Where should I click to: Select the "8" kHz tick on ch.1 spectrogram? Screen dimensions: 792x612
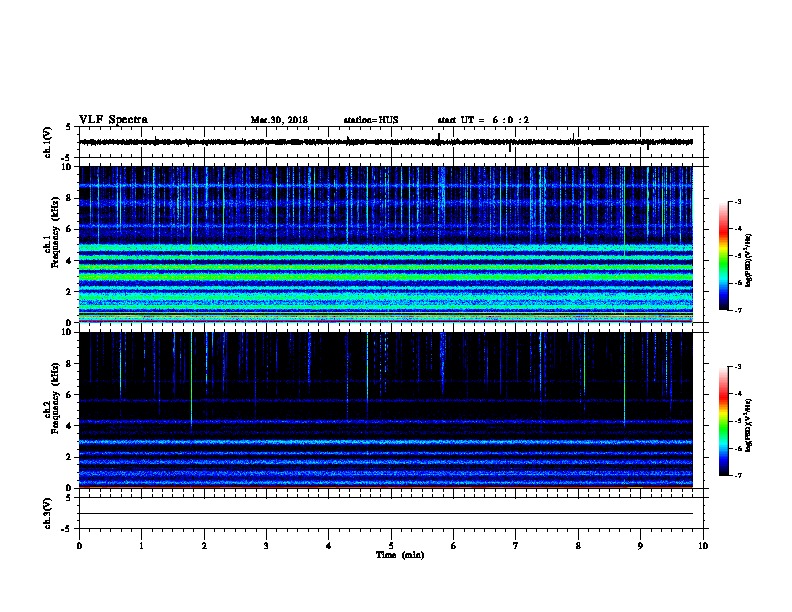[x=70, y=198]
